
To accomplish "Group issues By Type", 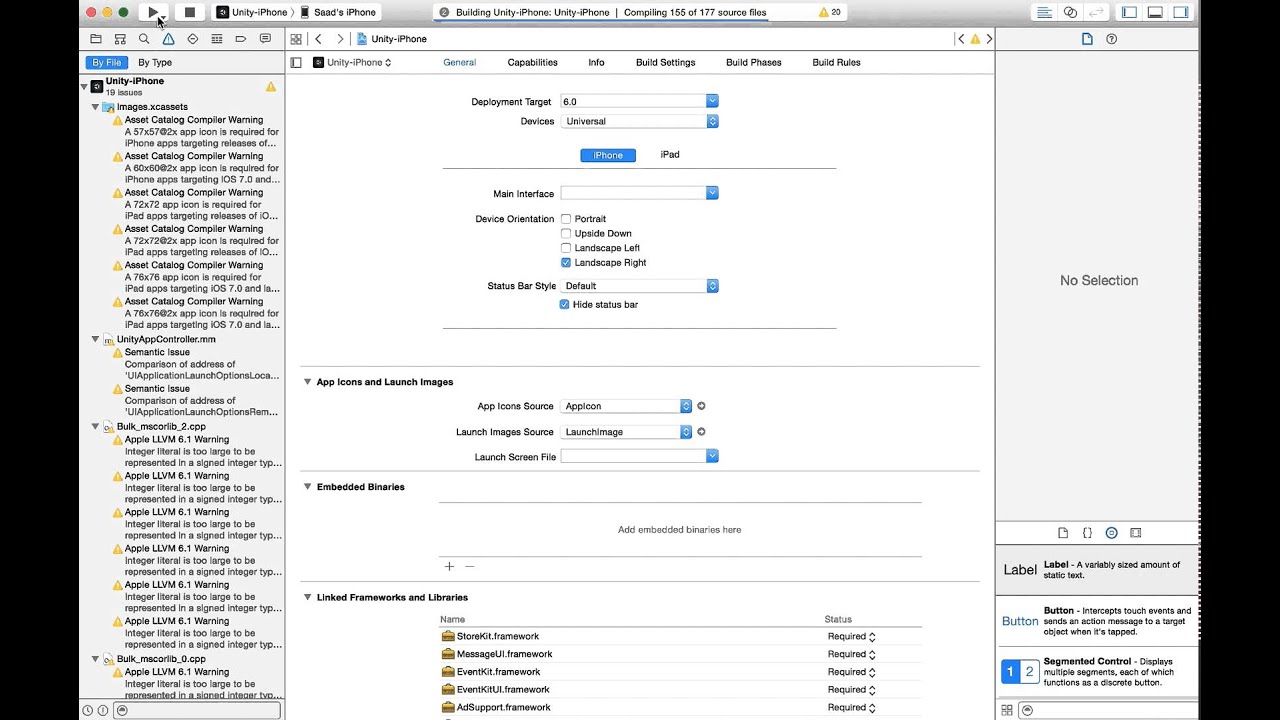I will [x=155, y=62].
